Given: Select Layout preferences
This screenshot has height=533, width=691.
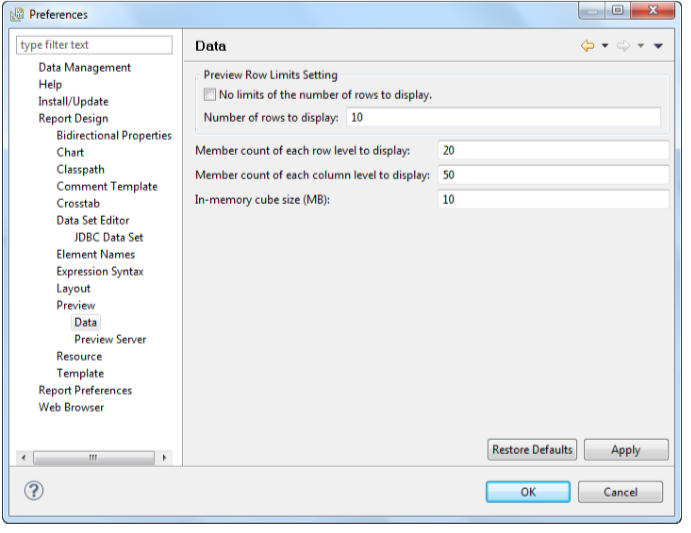Looking at the screenshot, I should (x=74, y=288).
